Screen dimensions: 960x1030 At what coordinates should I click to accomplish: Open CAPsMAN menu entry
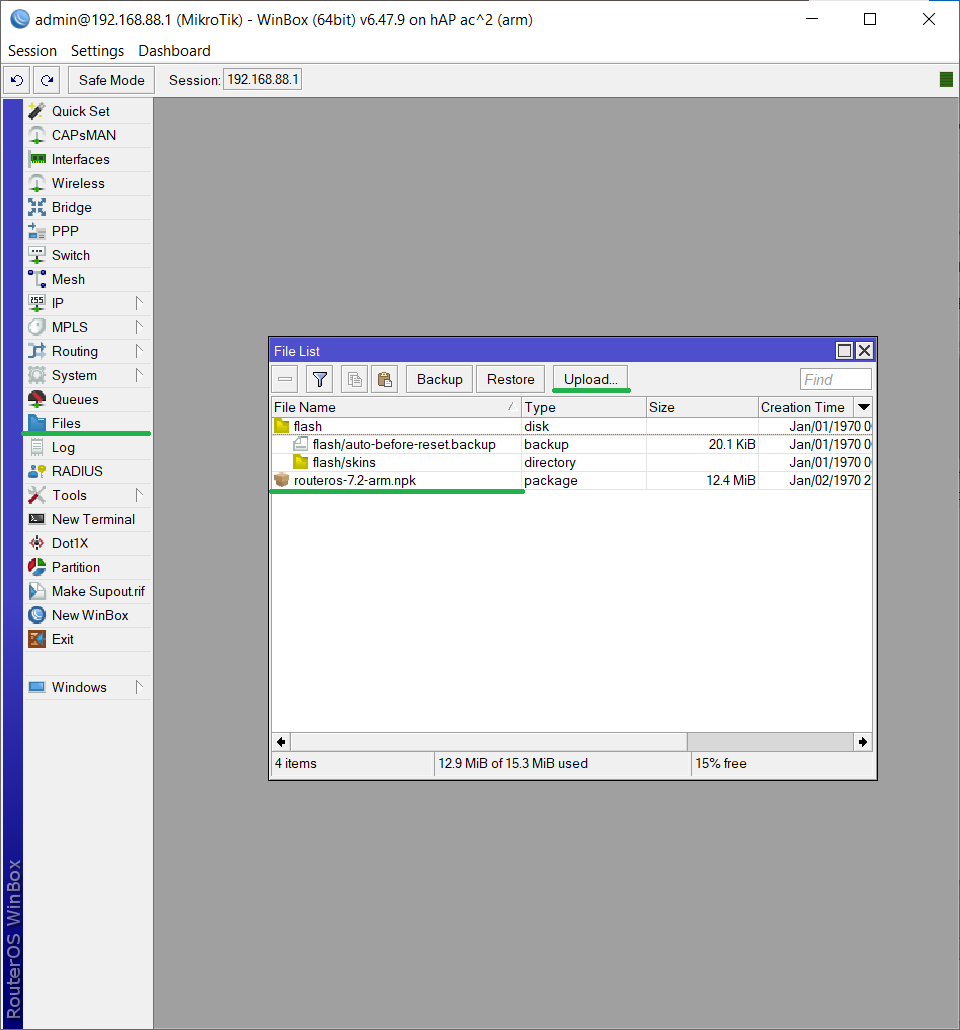point(88,135)
